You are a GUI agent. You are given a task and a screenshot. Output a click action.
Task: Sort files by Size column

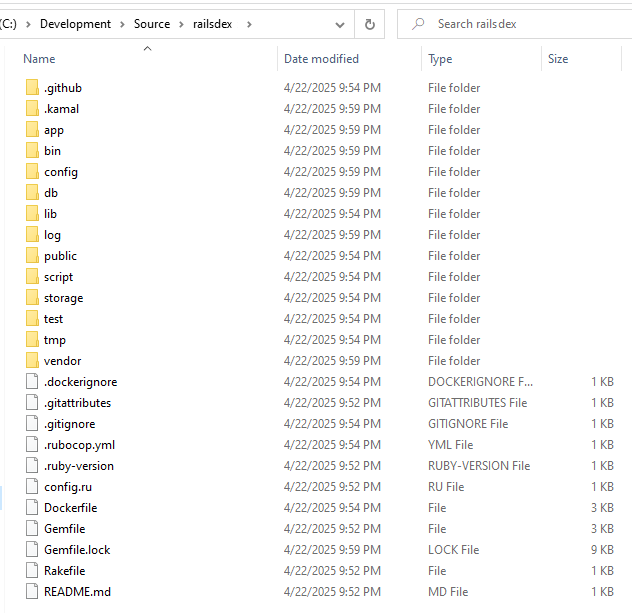click(x=558, y=59)
